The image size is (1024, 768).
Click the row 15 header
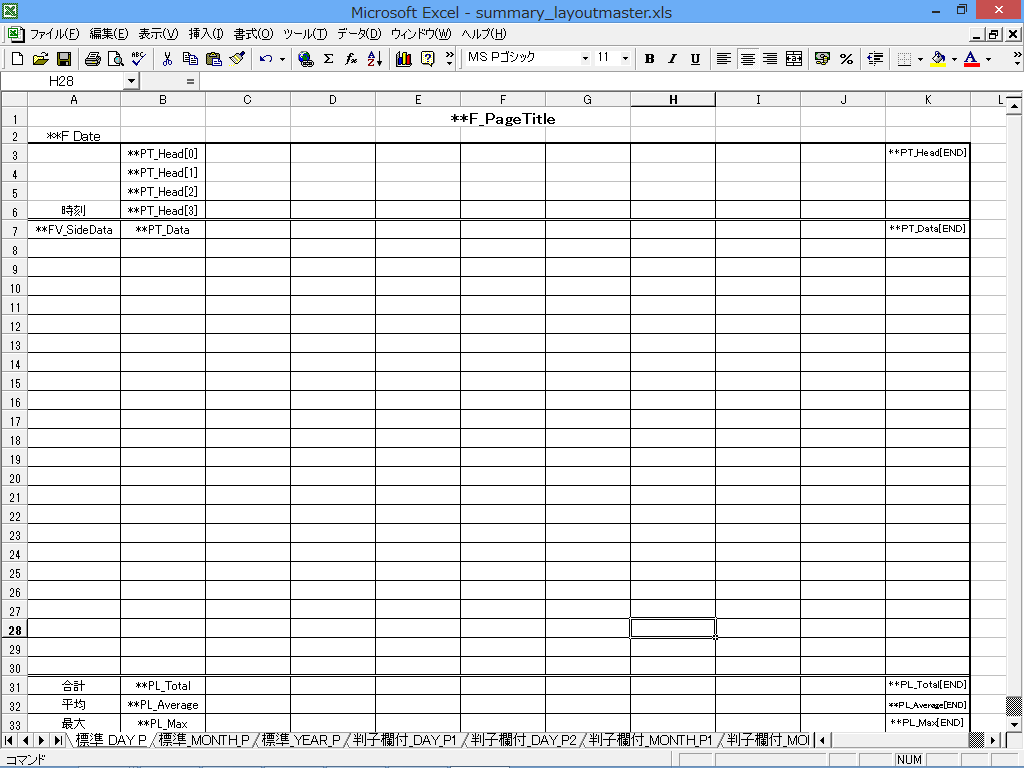(x=14, y=383)
